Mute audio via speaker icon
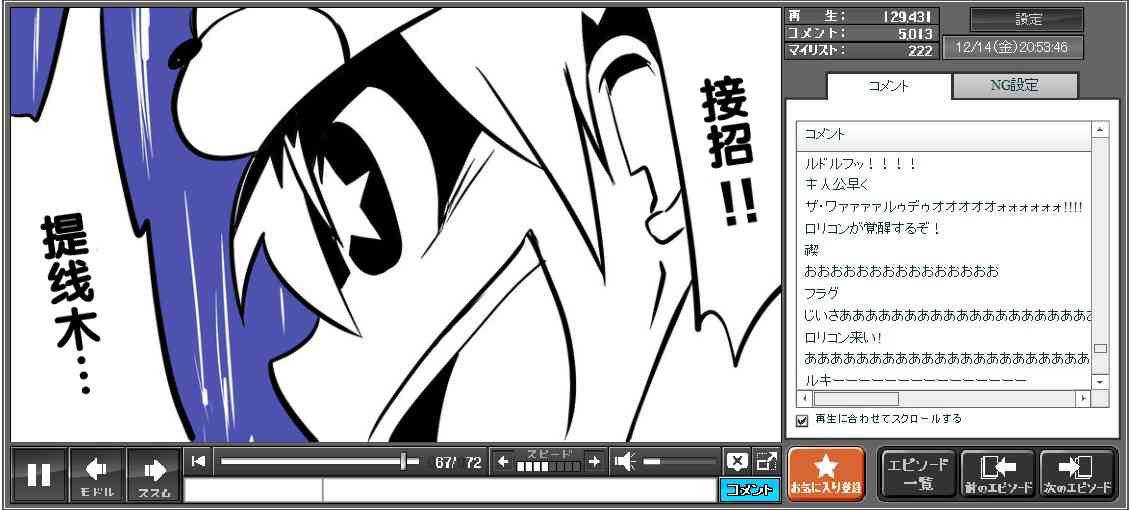 pos(625,461)
